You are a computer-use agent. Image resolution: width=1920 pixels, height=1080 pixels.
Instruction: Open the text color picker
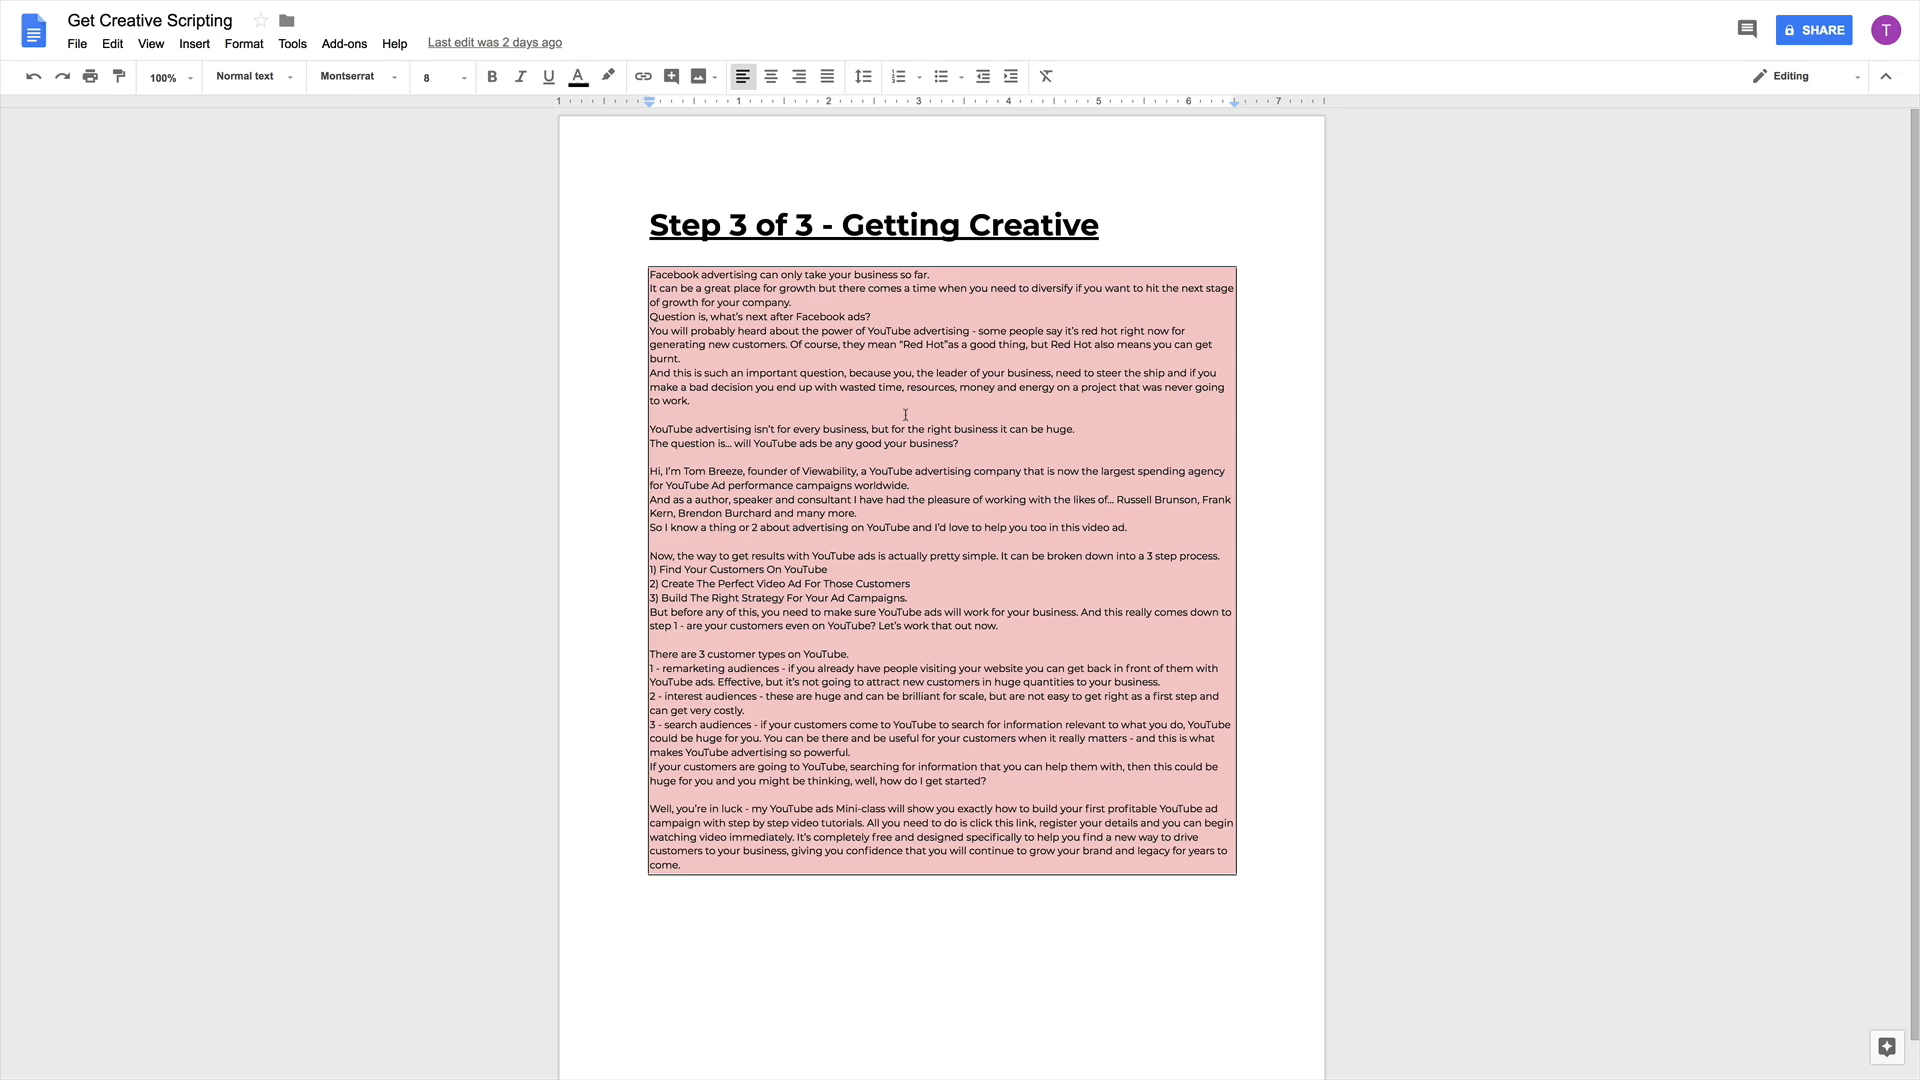point(578,77)
